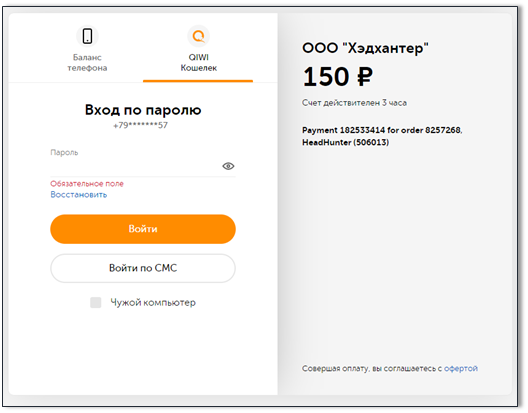Click the Вход по паролю heading
528x413 pixels.
[143, 110]
